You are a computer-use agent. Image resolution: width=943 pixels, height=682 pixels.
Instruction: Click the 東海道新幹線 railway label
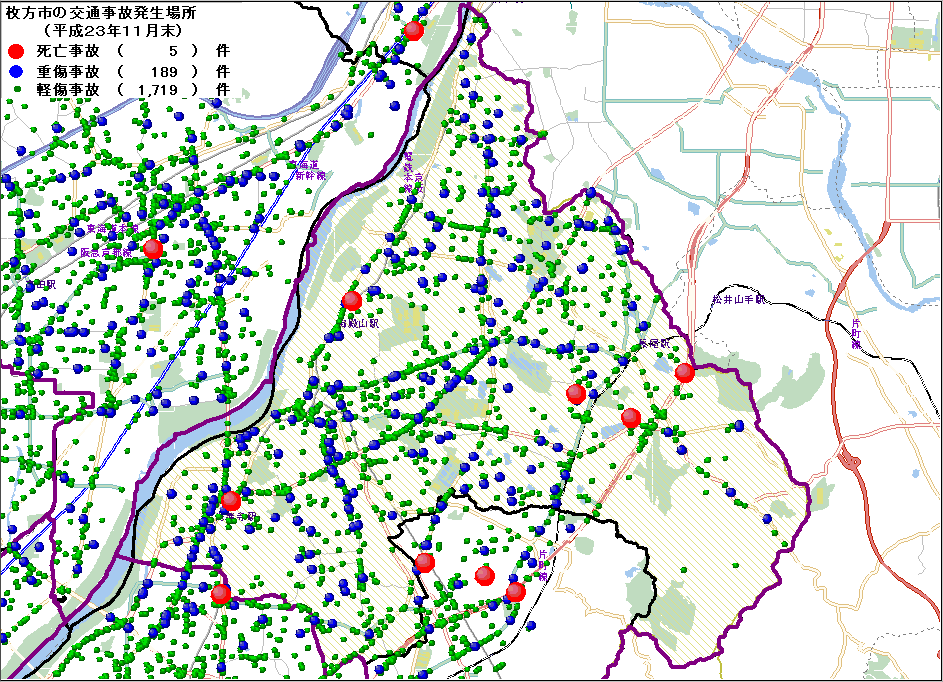pos(301,169)
